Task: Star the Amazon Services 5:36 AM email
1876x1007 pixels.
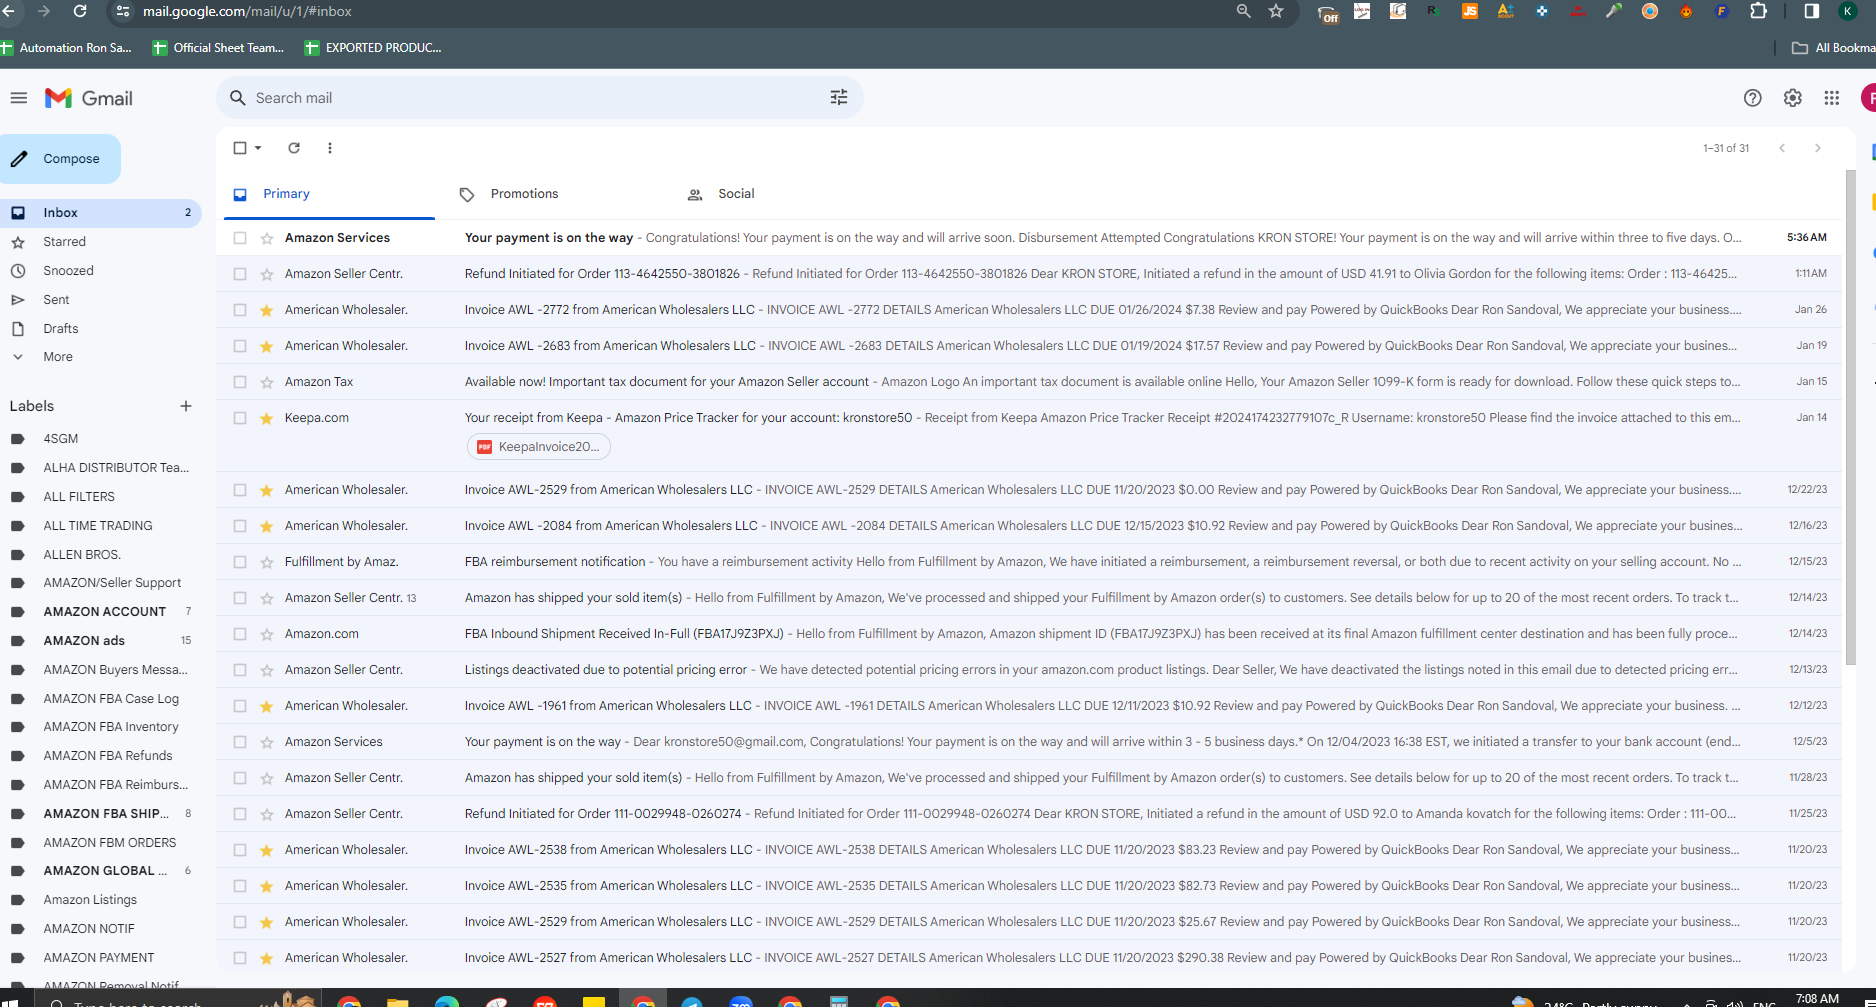Action: (x=267, y=238)
